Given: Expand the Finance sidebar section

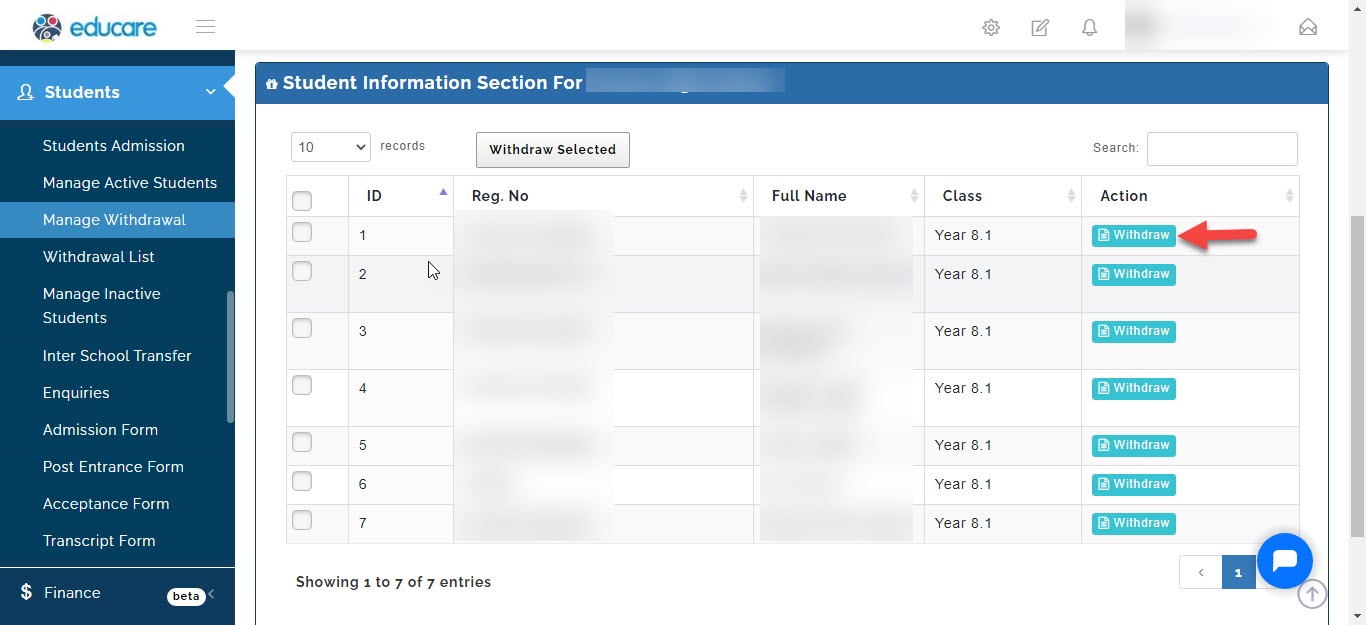Looking at the screenshot, I should [117, 593].
